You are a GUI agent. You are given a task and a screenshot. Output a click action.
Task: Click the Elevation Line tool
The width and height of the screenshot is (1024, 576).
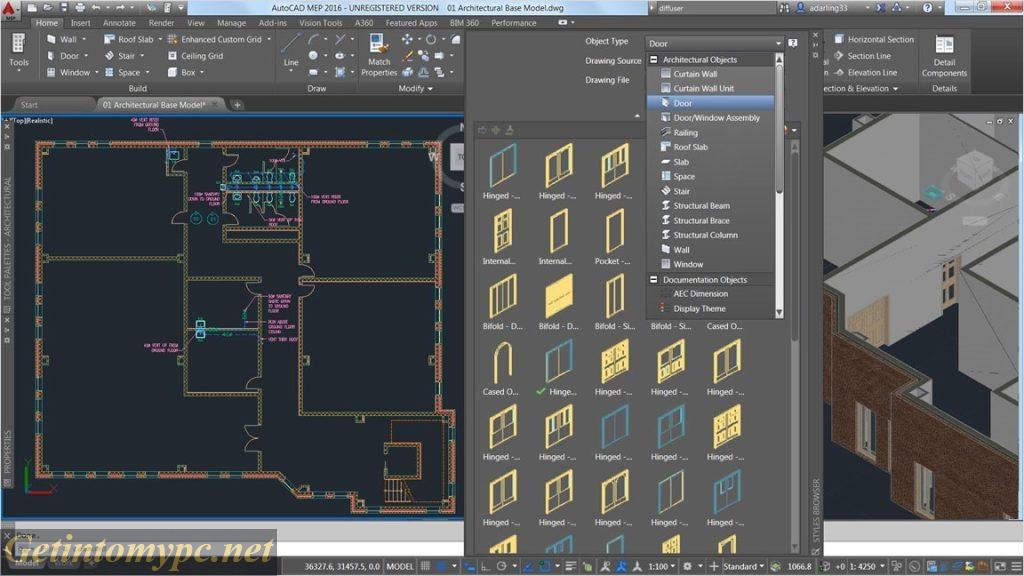(865, 72)
